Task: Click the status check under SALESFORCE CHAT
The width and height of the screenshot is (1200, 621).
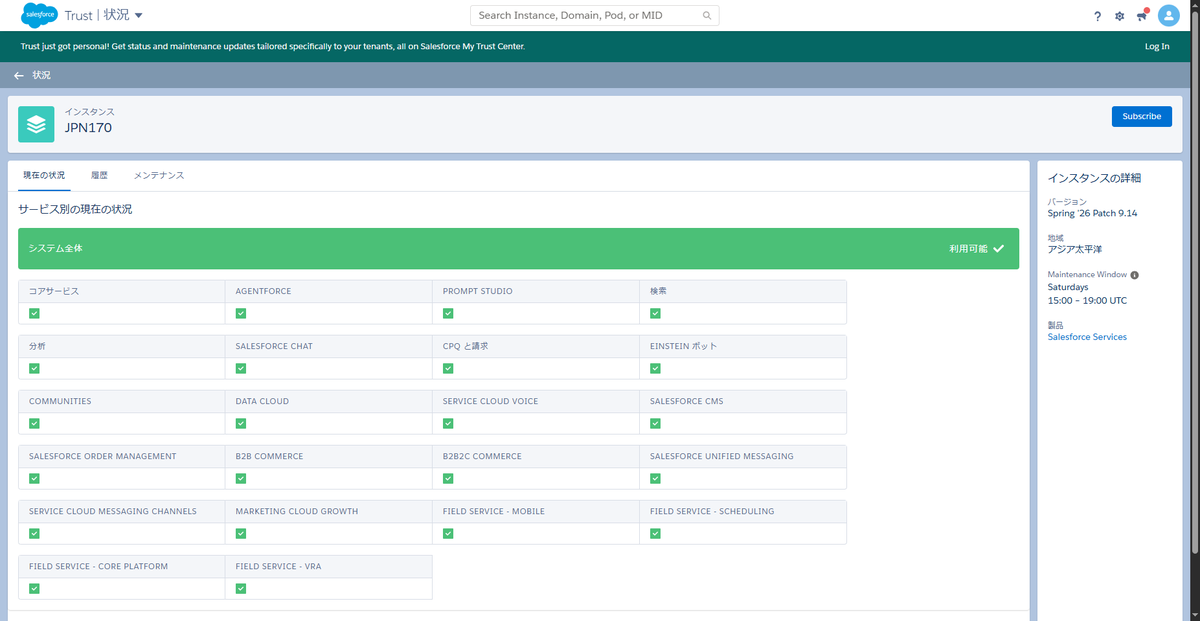Action: click(x=241, y=368)
